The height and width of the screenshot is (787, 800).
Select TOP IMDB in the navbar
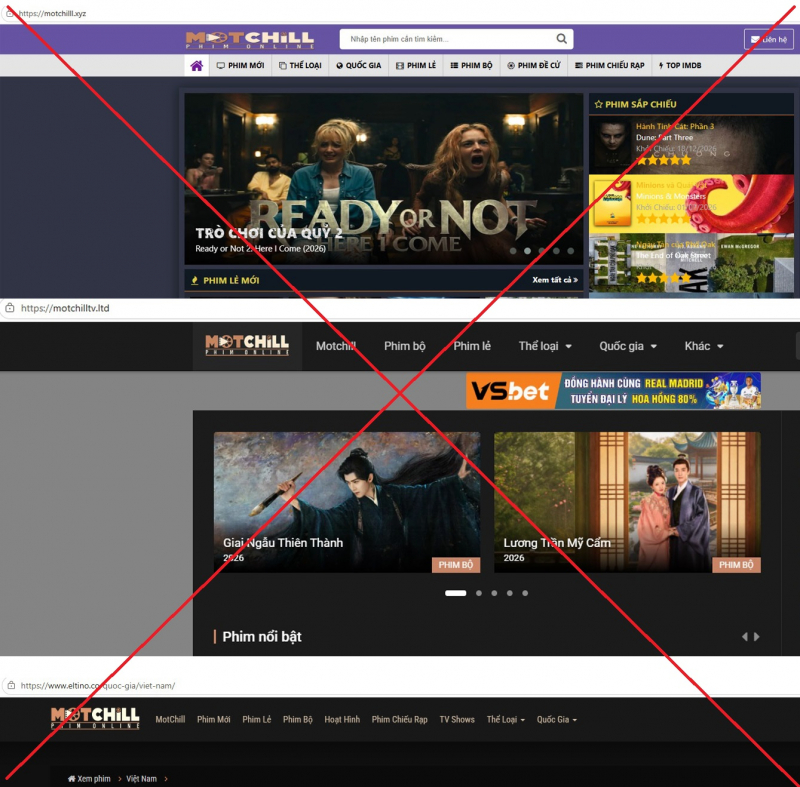coord(680,65)
